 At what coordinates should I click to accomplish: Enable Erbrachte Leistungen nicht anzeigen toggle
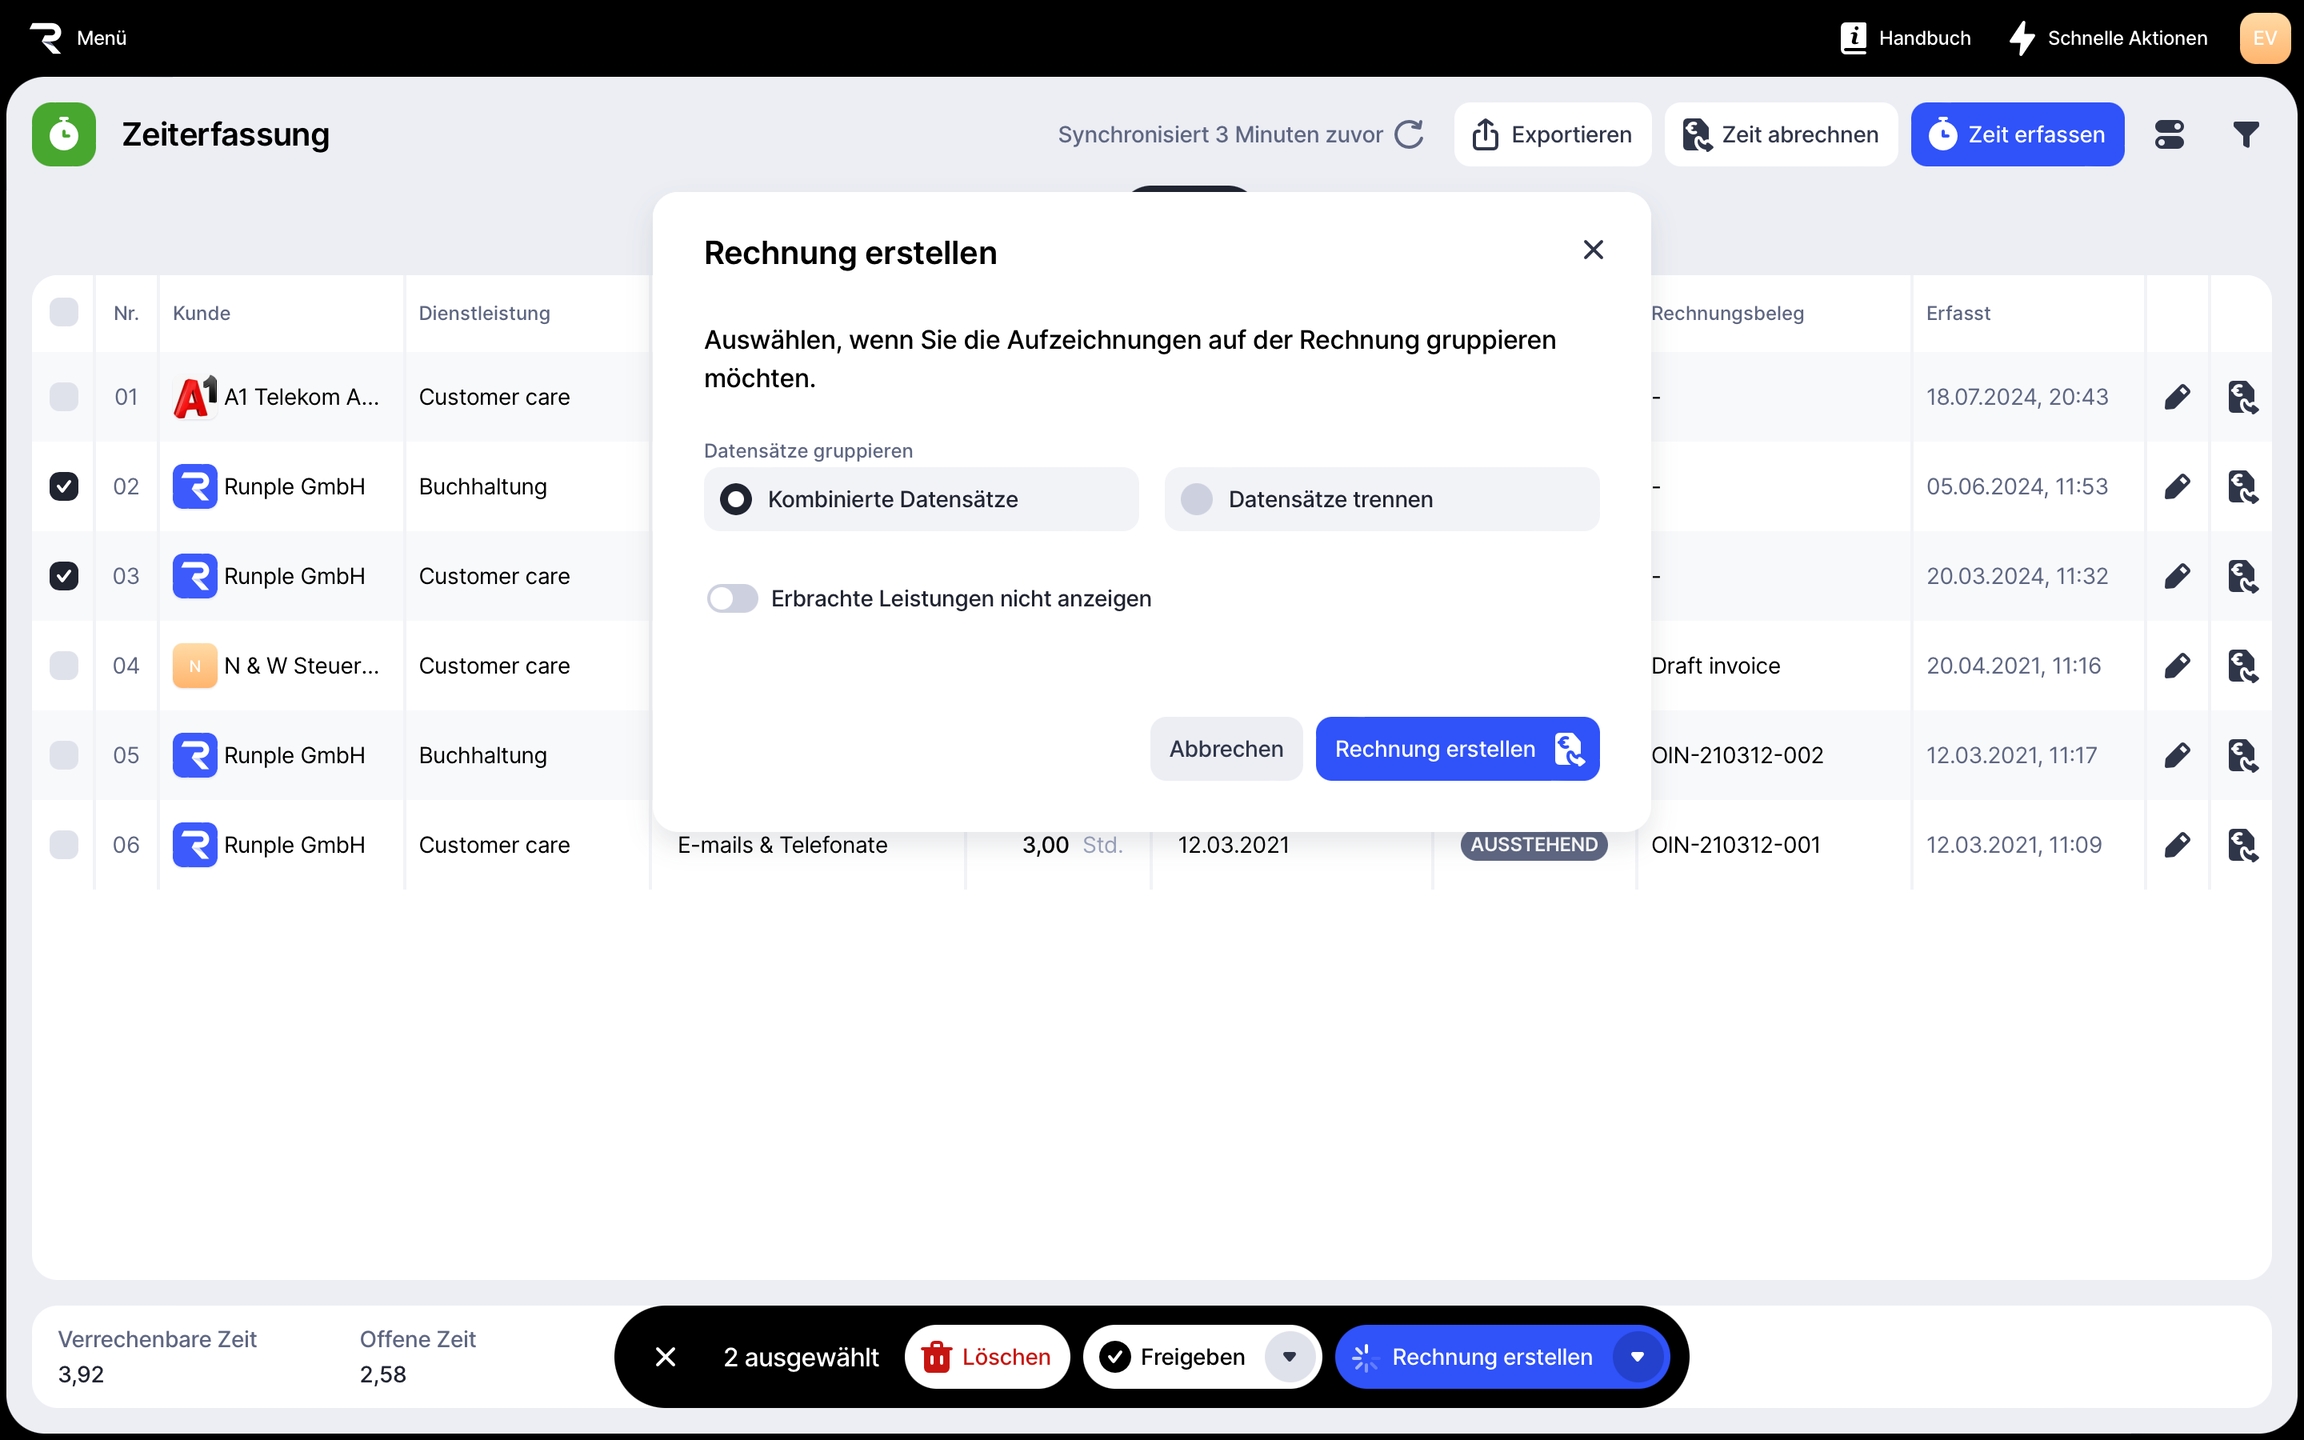pos(732,599)
